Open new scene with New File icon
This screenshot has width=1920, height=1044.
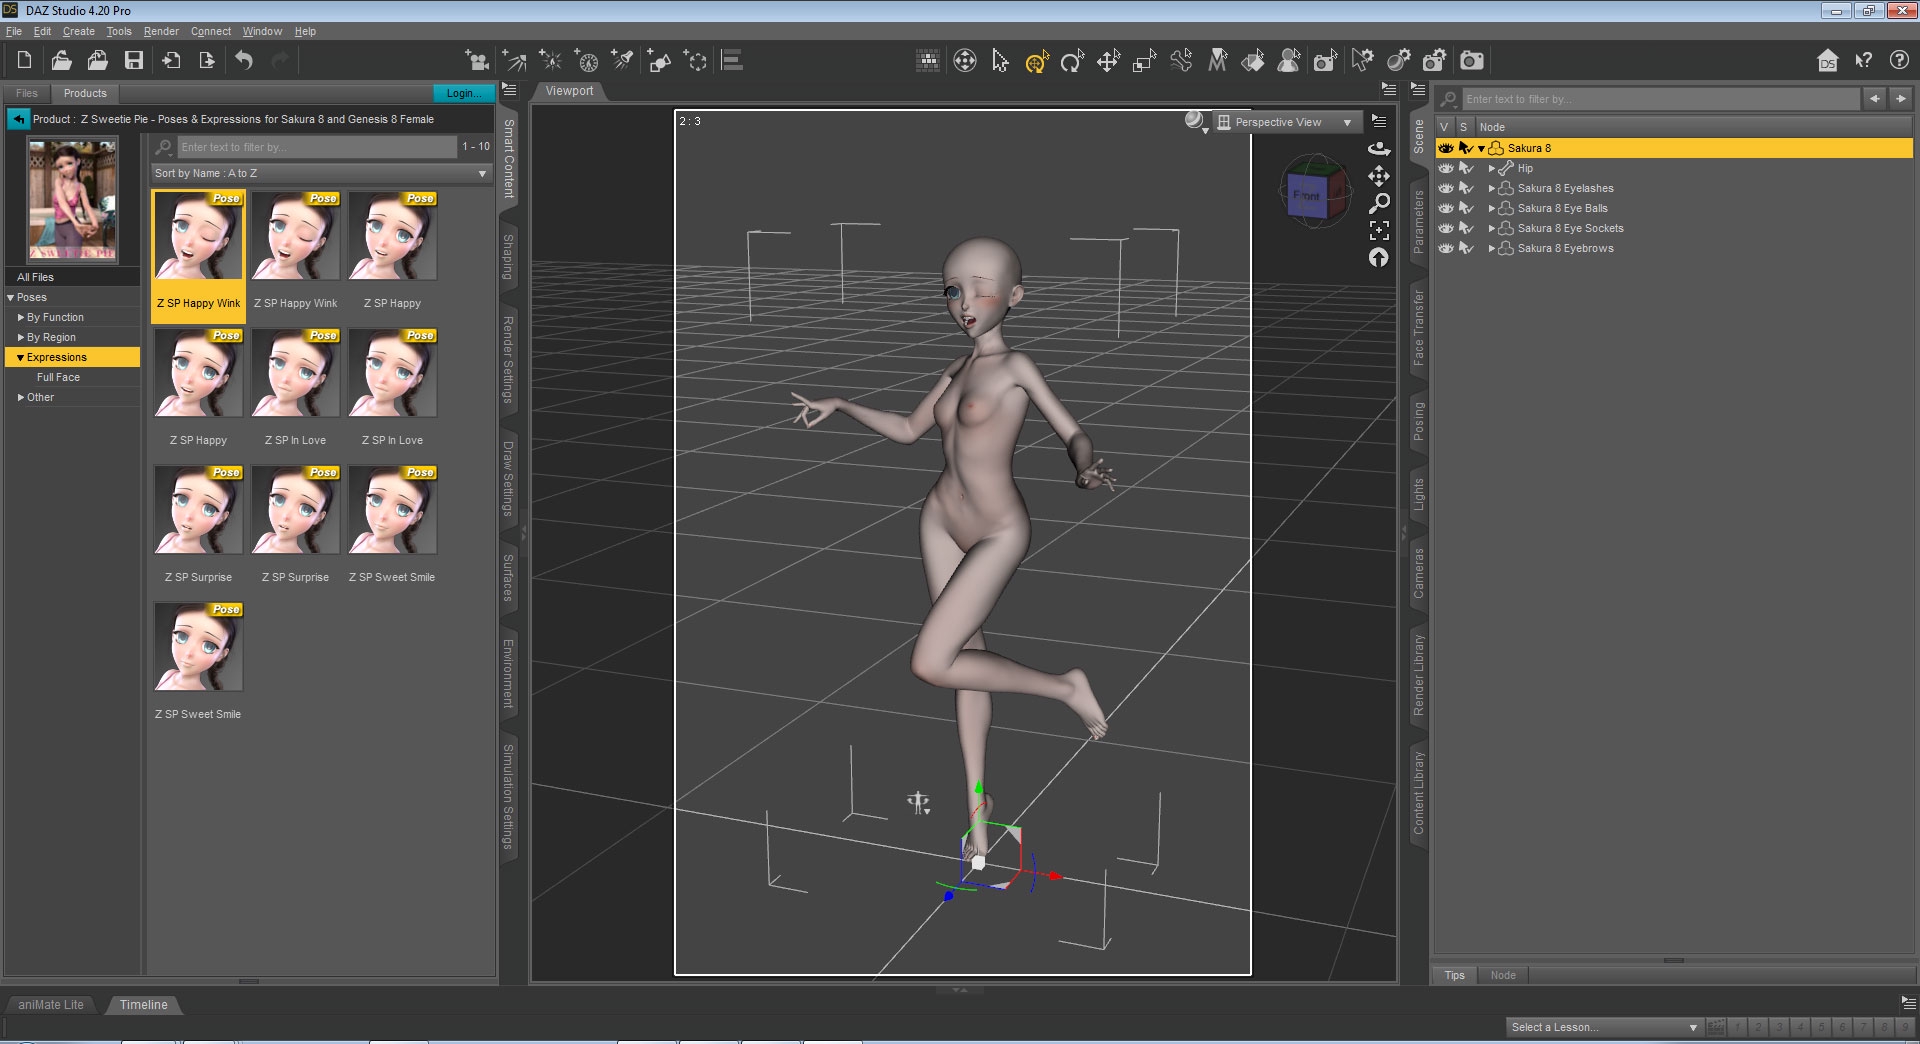pyautogui.click(x=24, y=61)
